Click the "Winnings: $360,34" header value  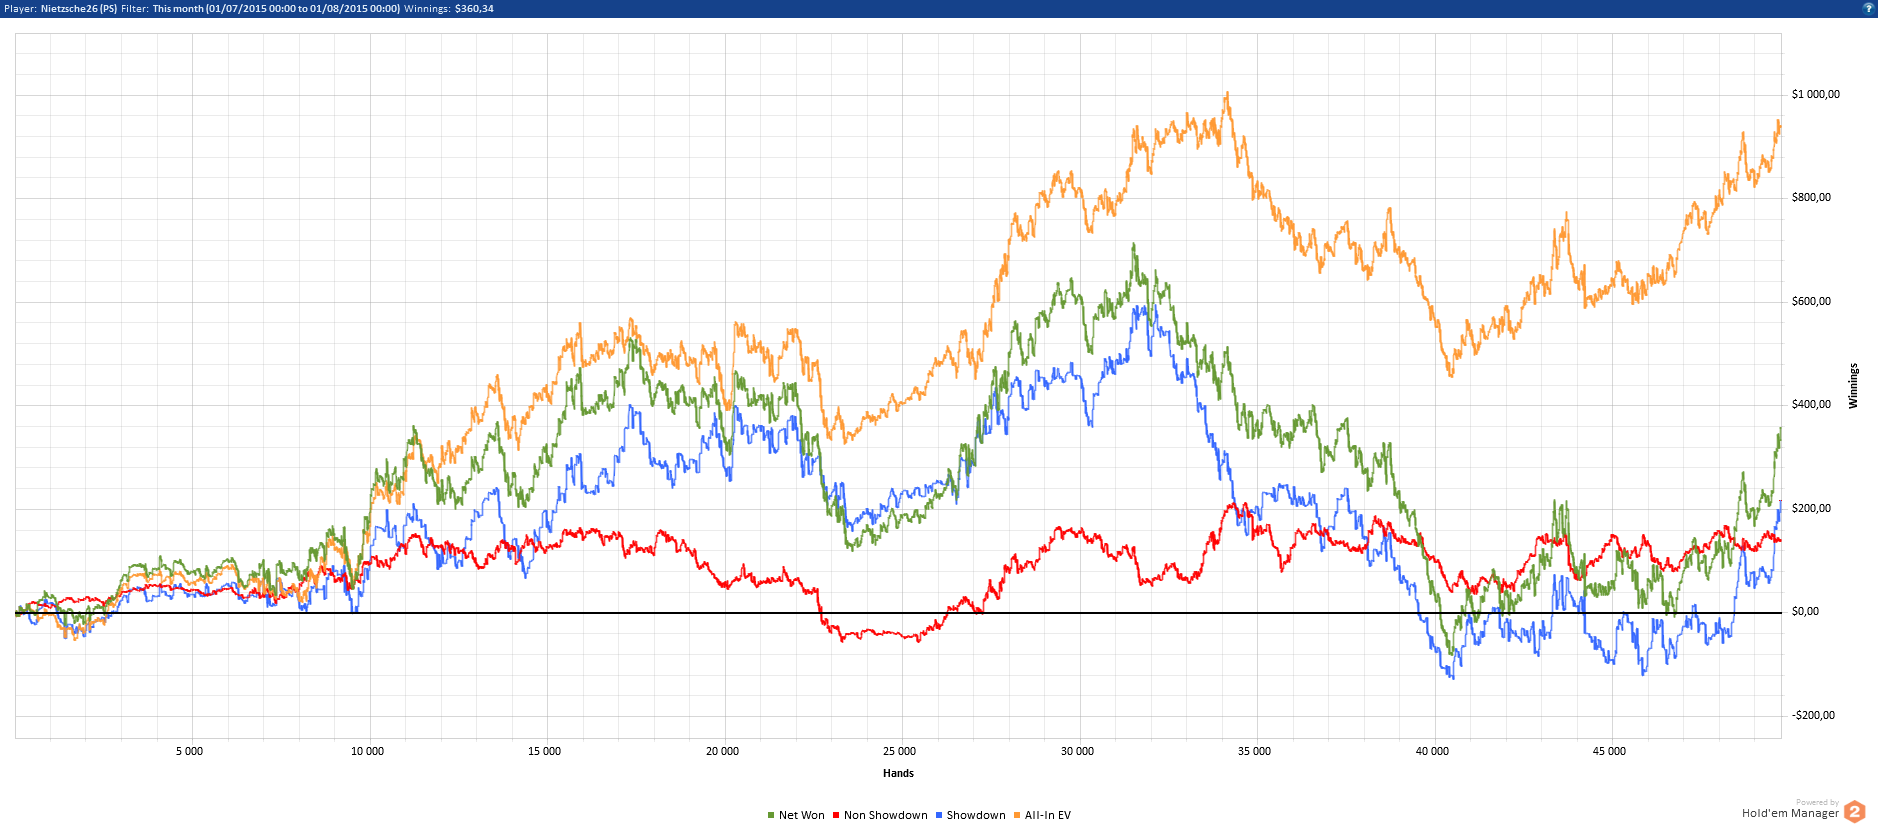(449, 8)
